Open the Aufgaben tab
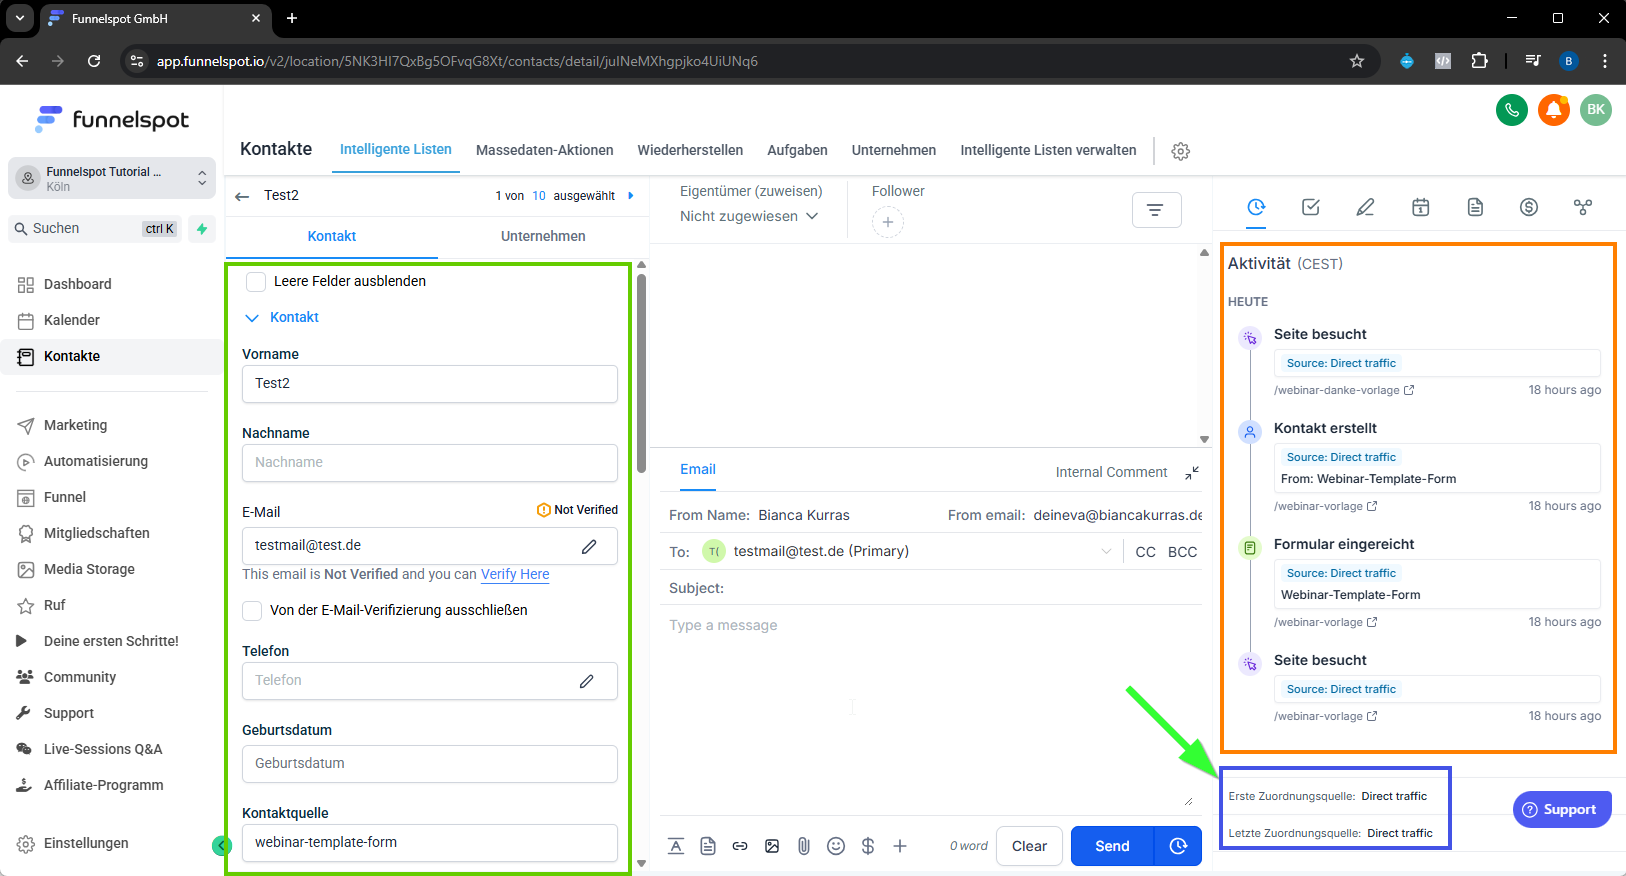 coord(797,150)
